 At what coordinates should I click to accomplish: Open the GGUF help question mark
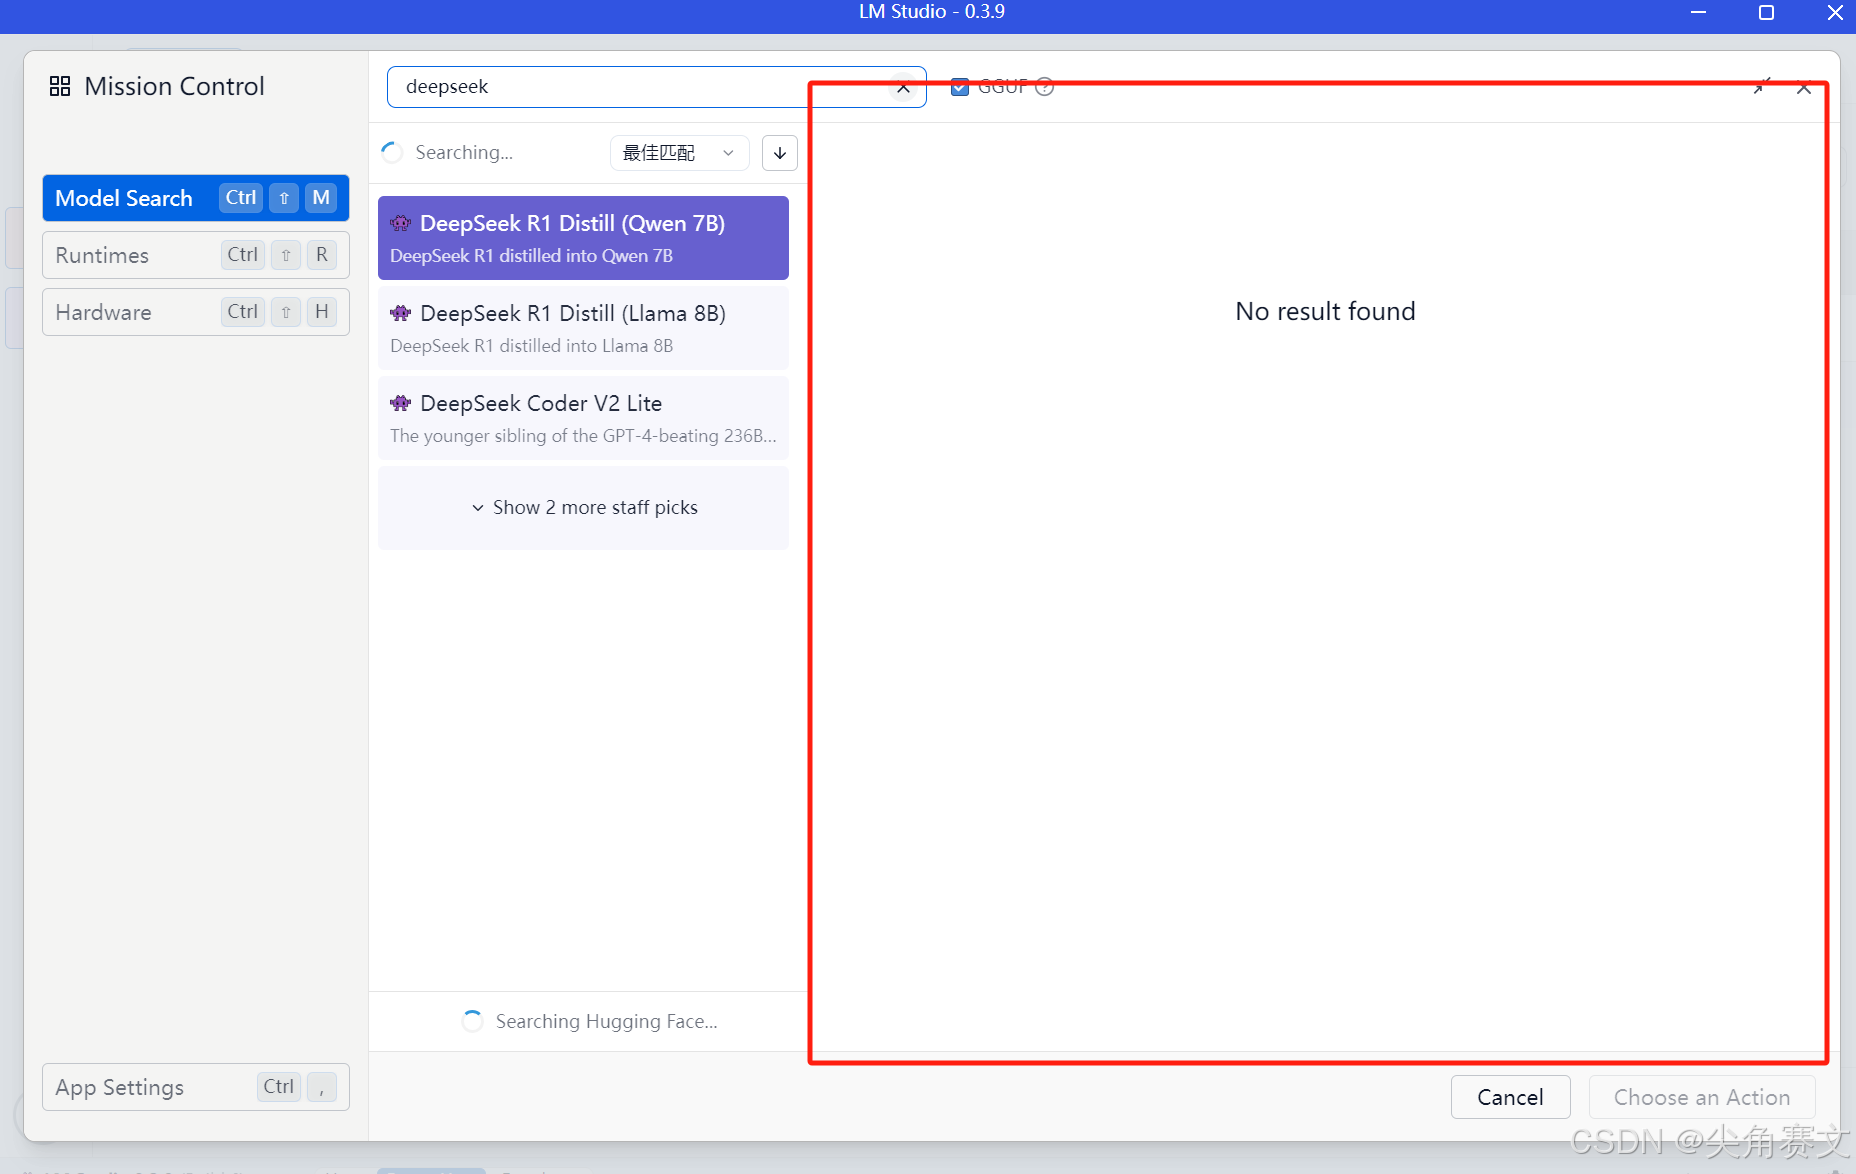pyautogui.click(x=1045, y=87)
